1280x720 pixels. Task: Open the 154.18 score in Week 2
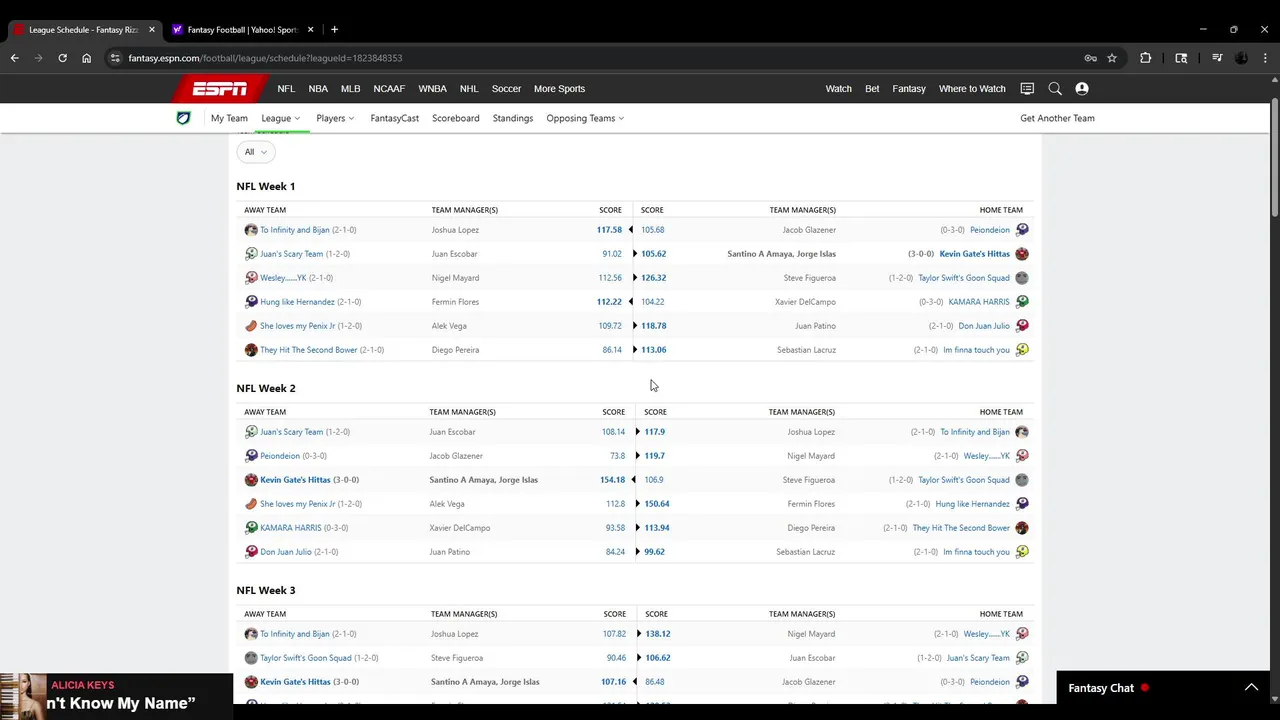(612, 480)
